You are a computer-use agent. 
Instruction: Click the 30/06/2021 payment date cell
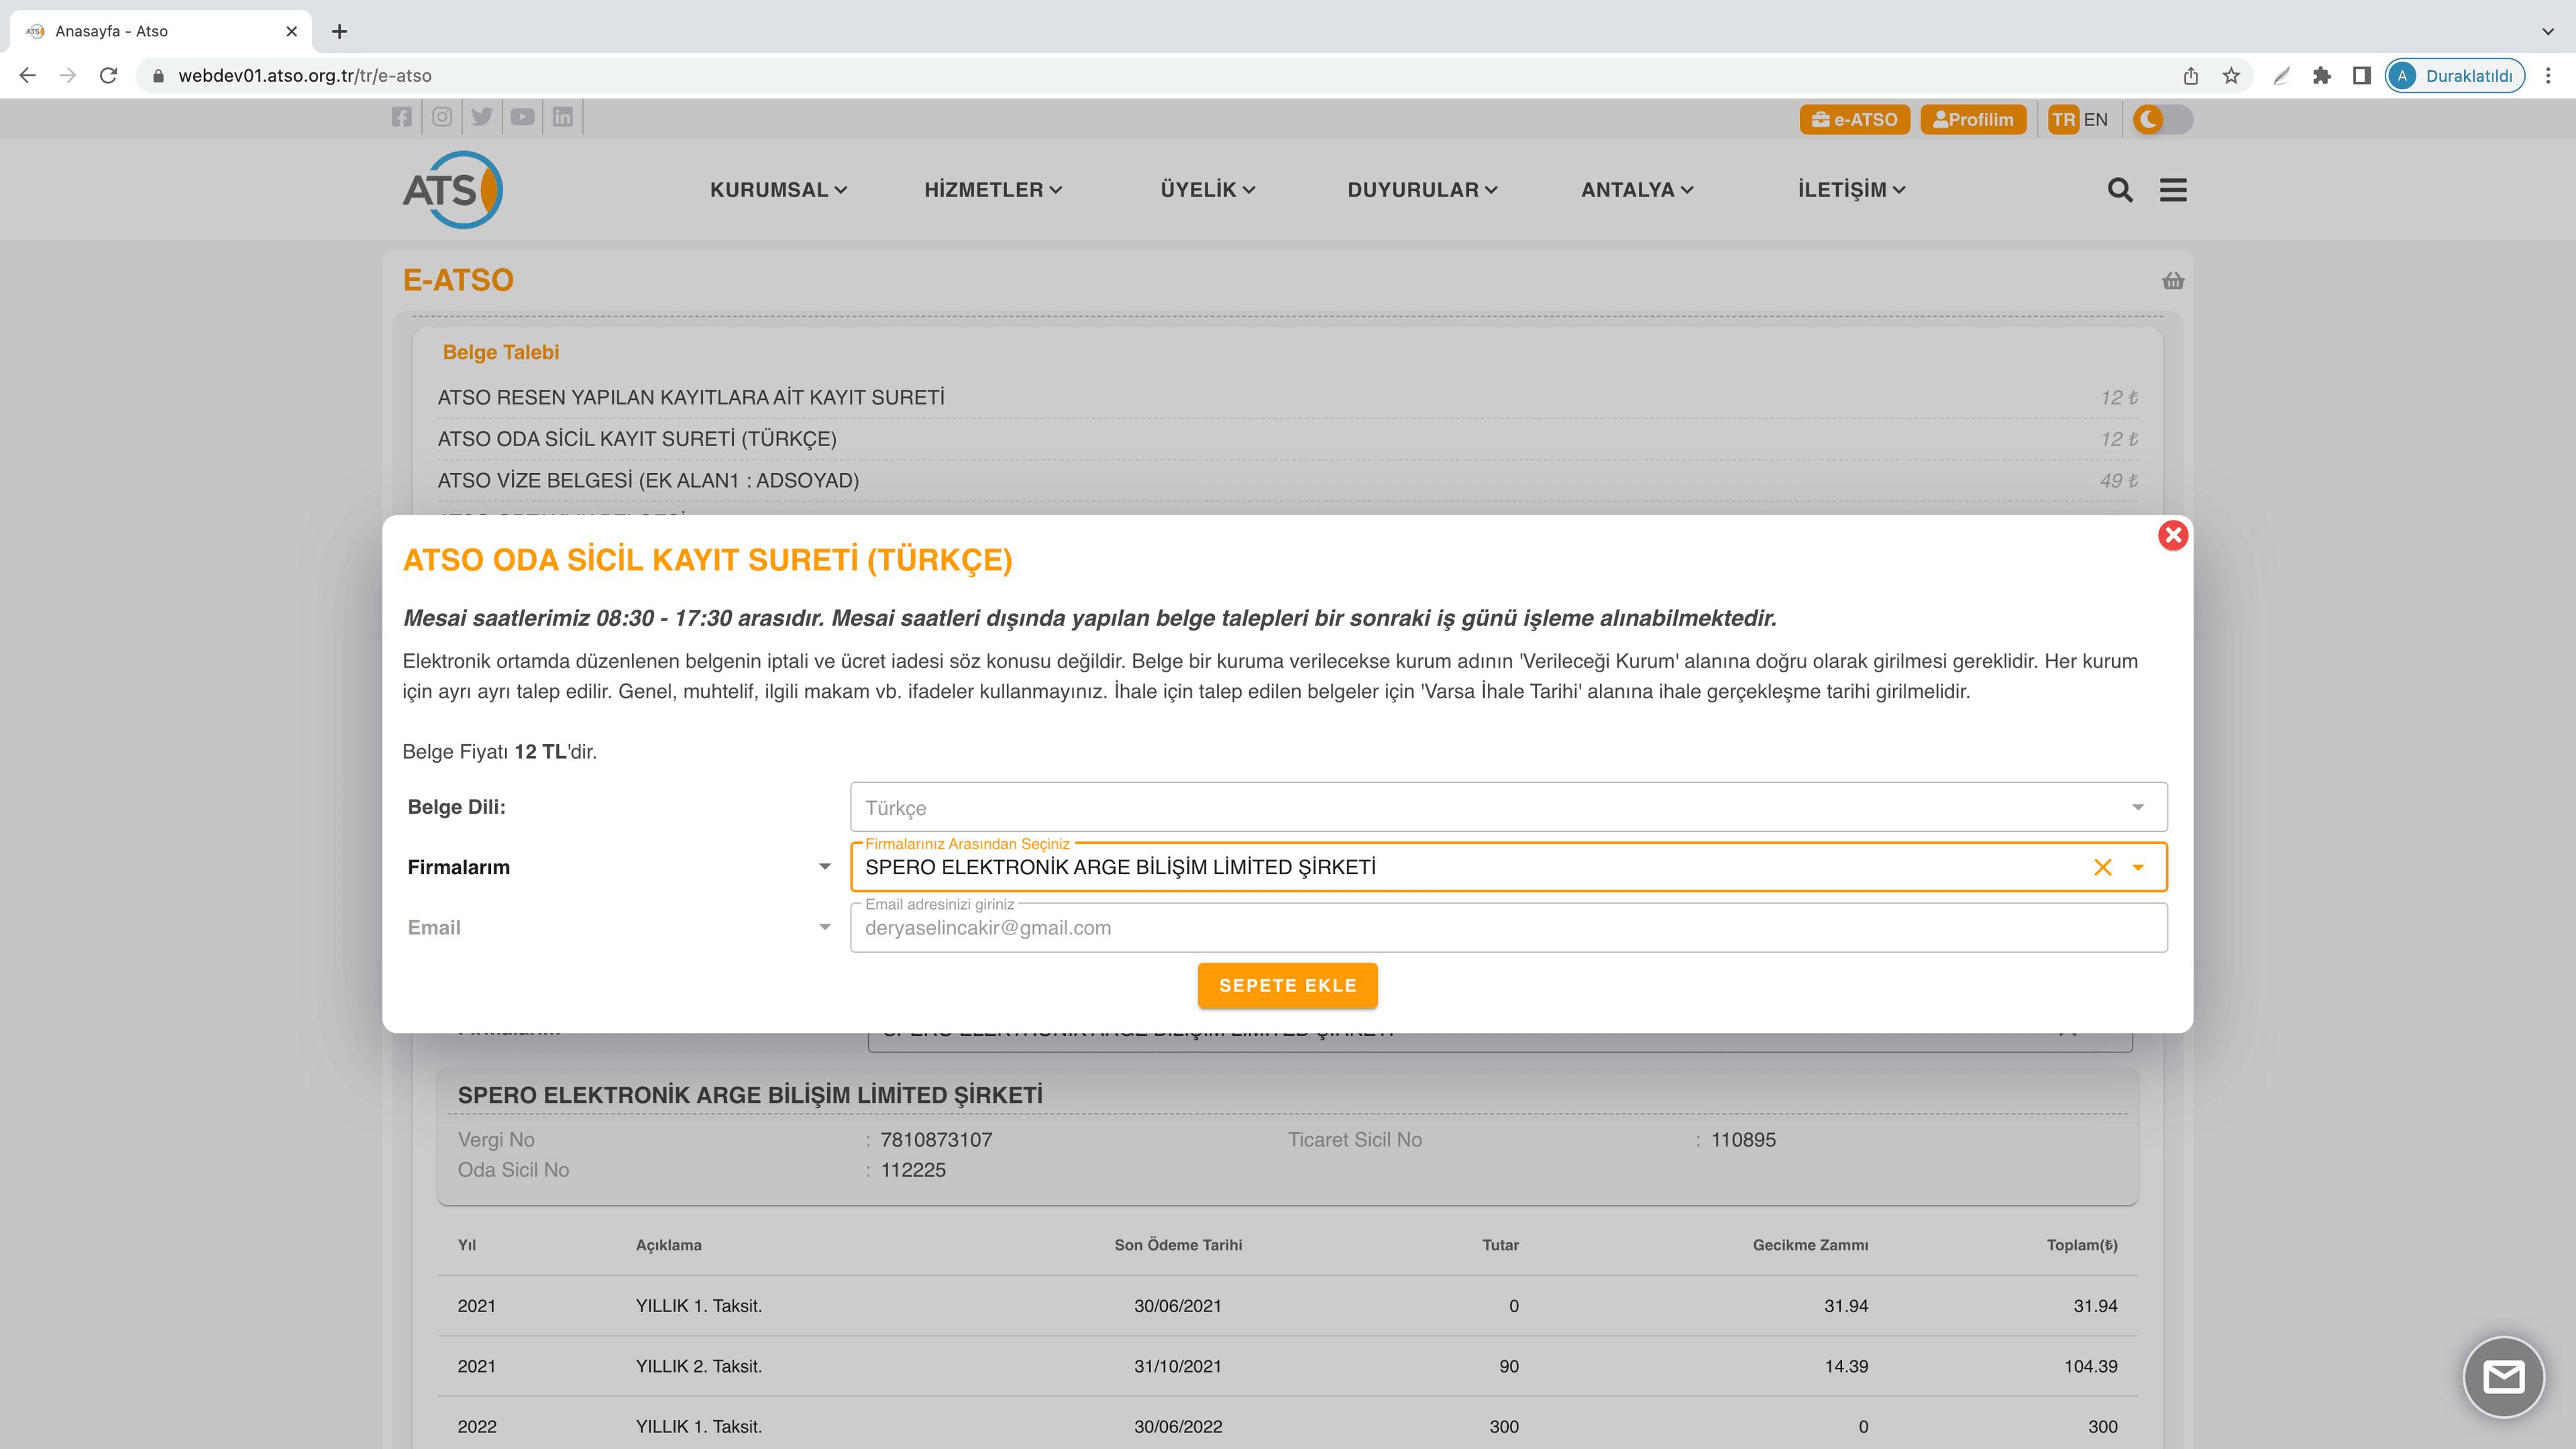pyautogui.click(x=1178, y=1306)
